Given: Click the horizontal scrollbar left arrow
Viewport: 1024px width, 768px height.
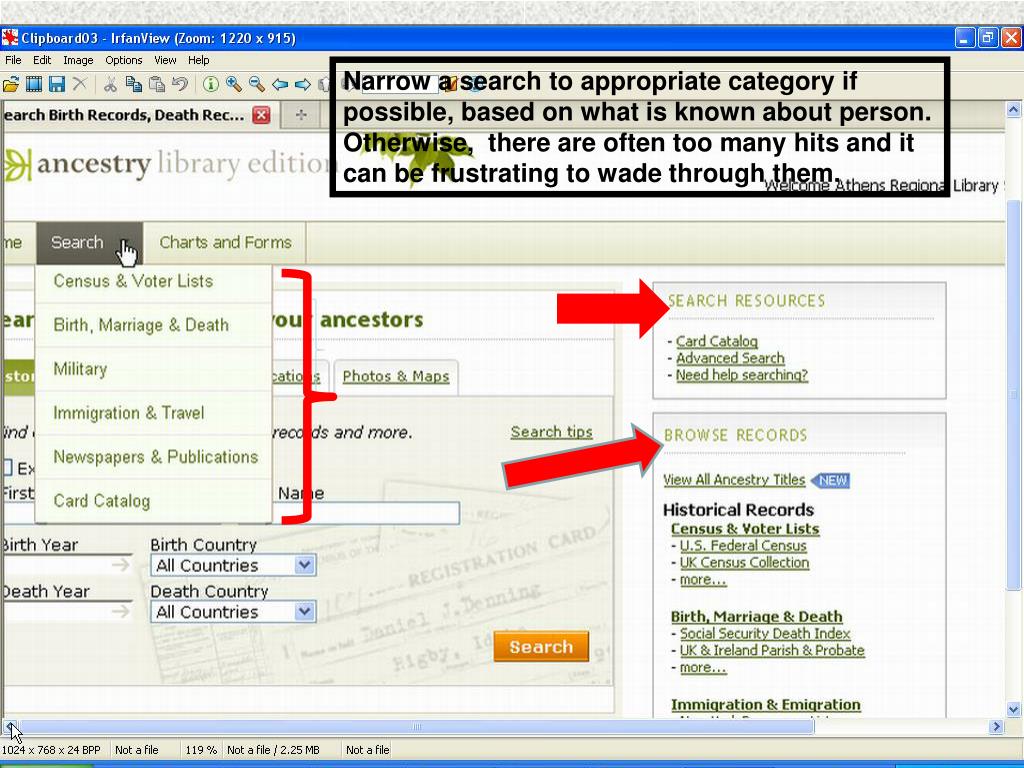Looking at the screenshot, I should pyautogui.click(x=10, y=726).
